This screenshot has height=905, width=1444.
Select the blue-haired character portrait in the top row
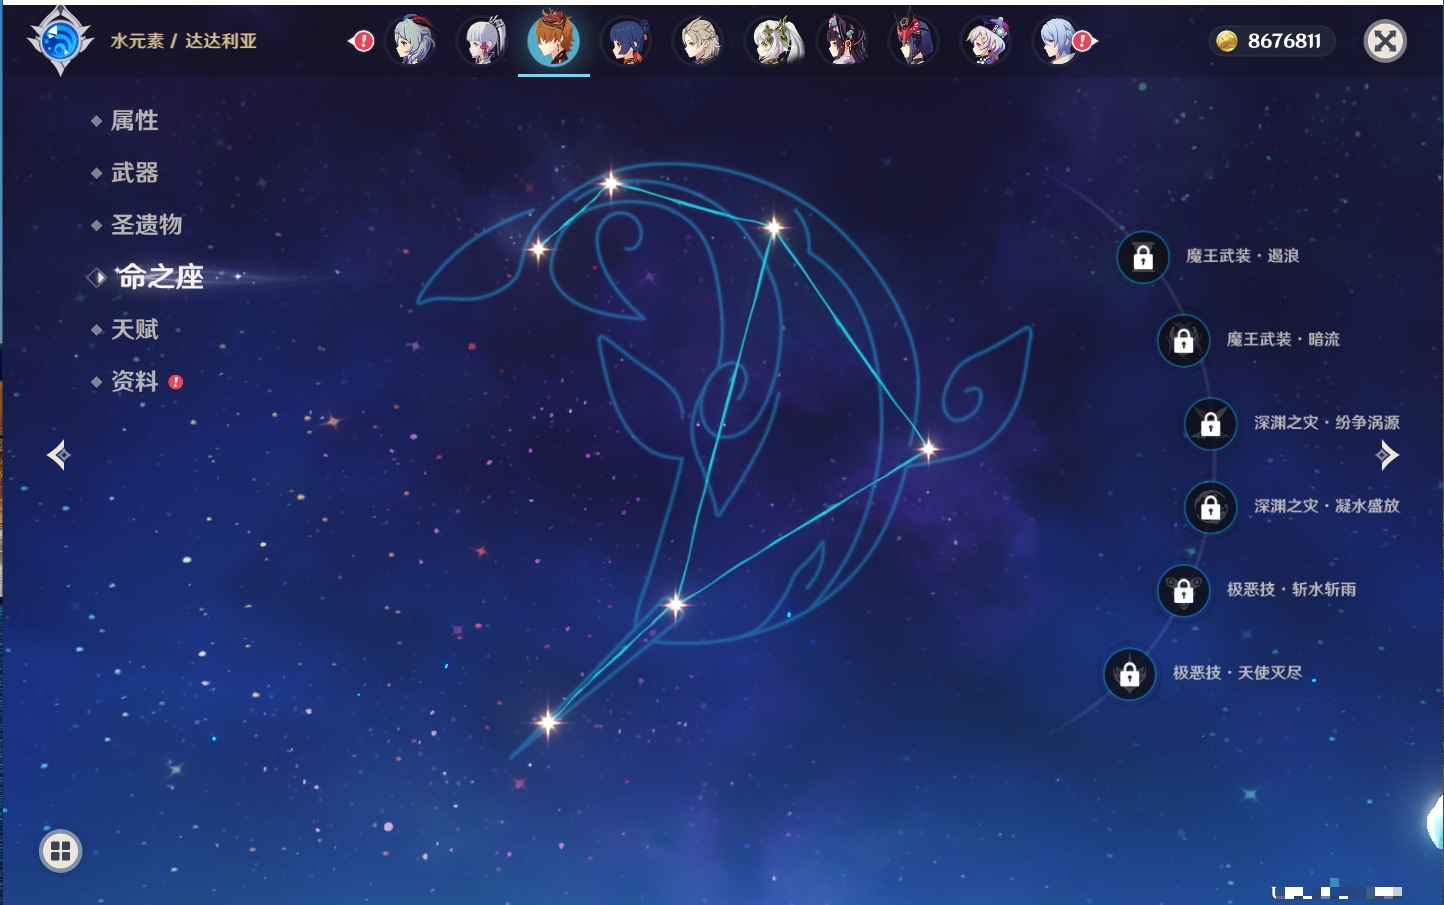coord(626,42)
